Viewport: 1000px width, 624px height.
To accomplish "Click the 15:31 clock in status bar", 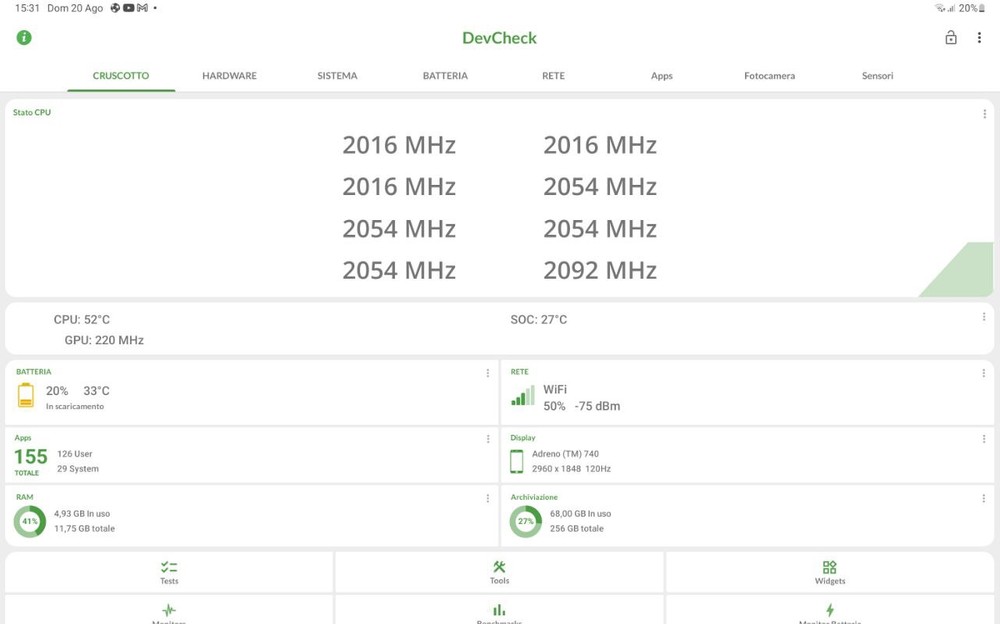I will pos(27,8).
